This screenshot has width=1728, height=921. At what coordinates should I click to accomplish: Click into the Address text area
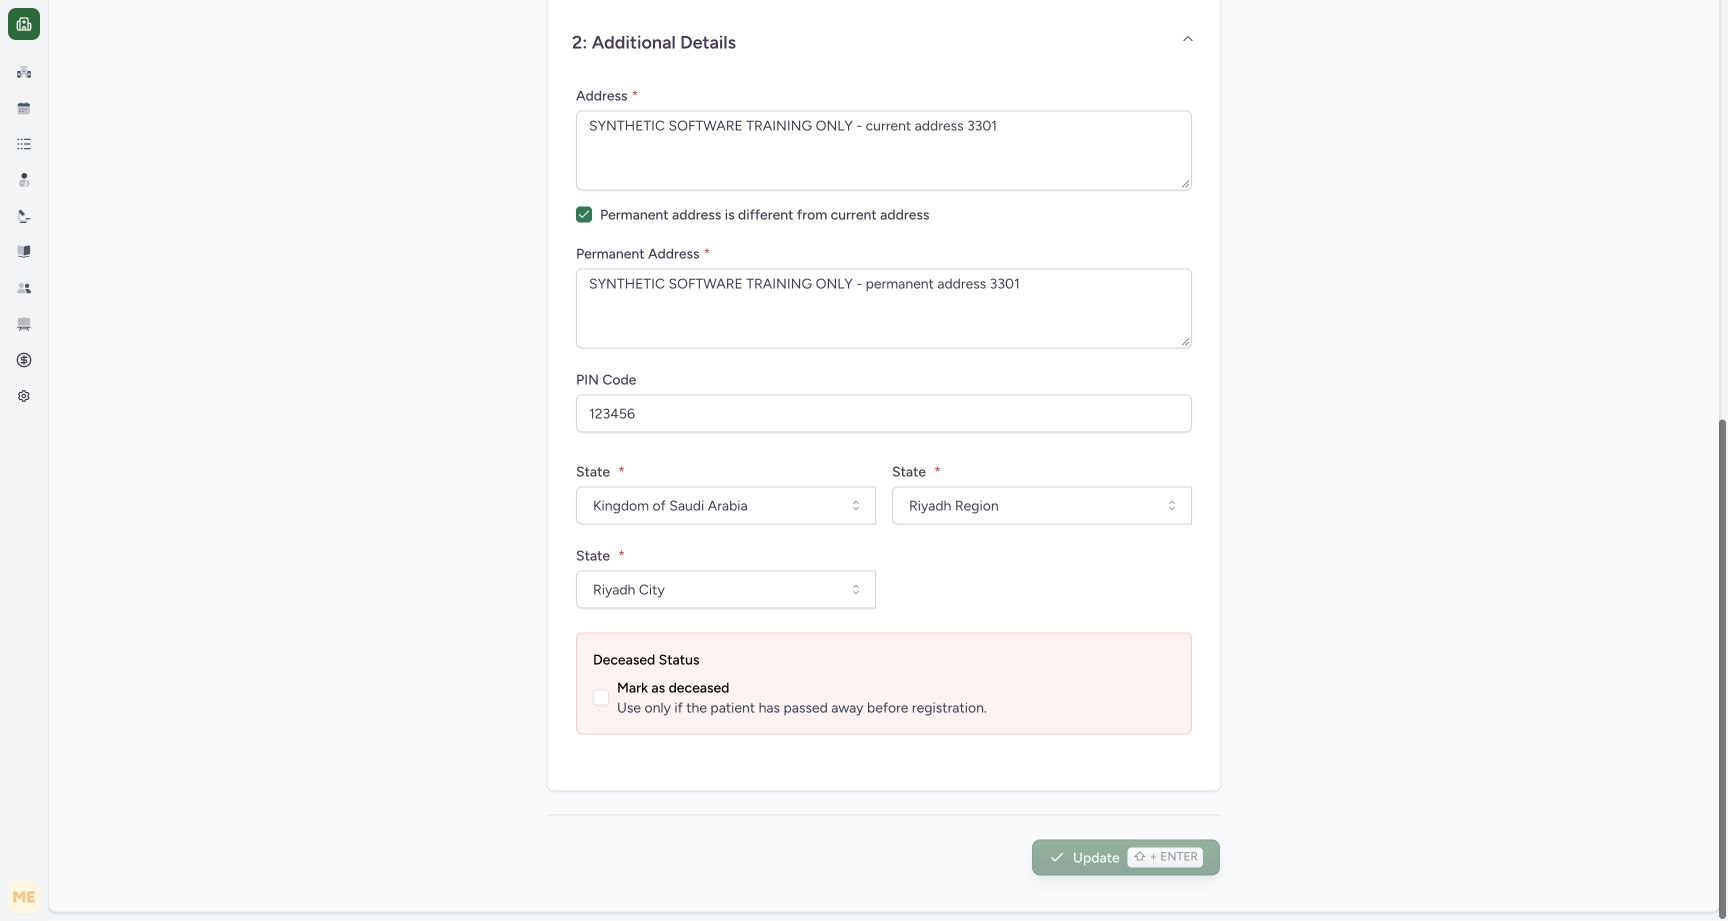(884, 151)
